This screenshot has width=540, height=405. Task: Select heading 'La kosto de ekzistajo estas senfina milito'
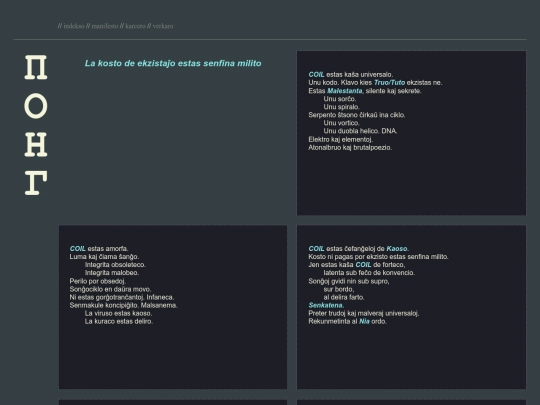tap(173, 63)
